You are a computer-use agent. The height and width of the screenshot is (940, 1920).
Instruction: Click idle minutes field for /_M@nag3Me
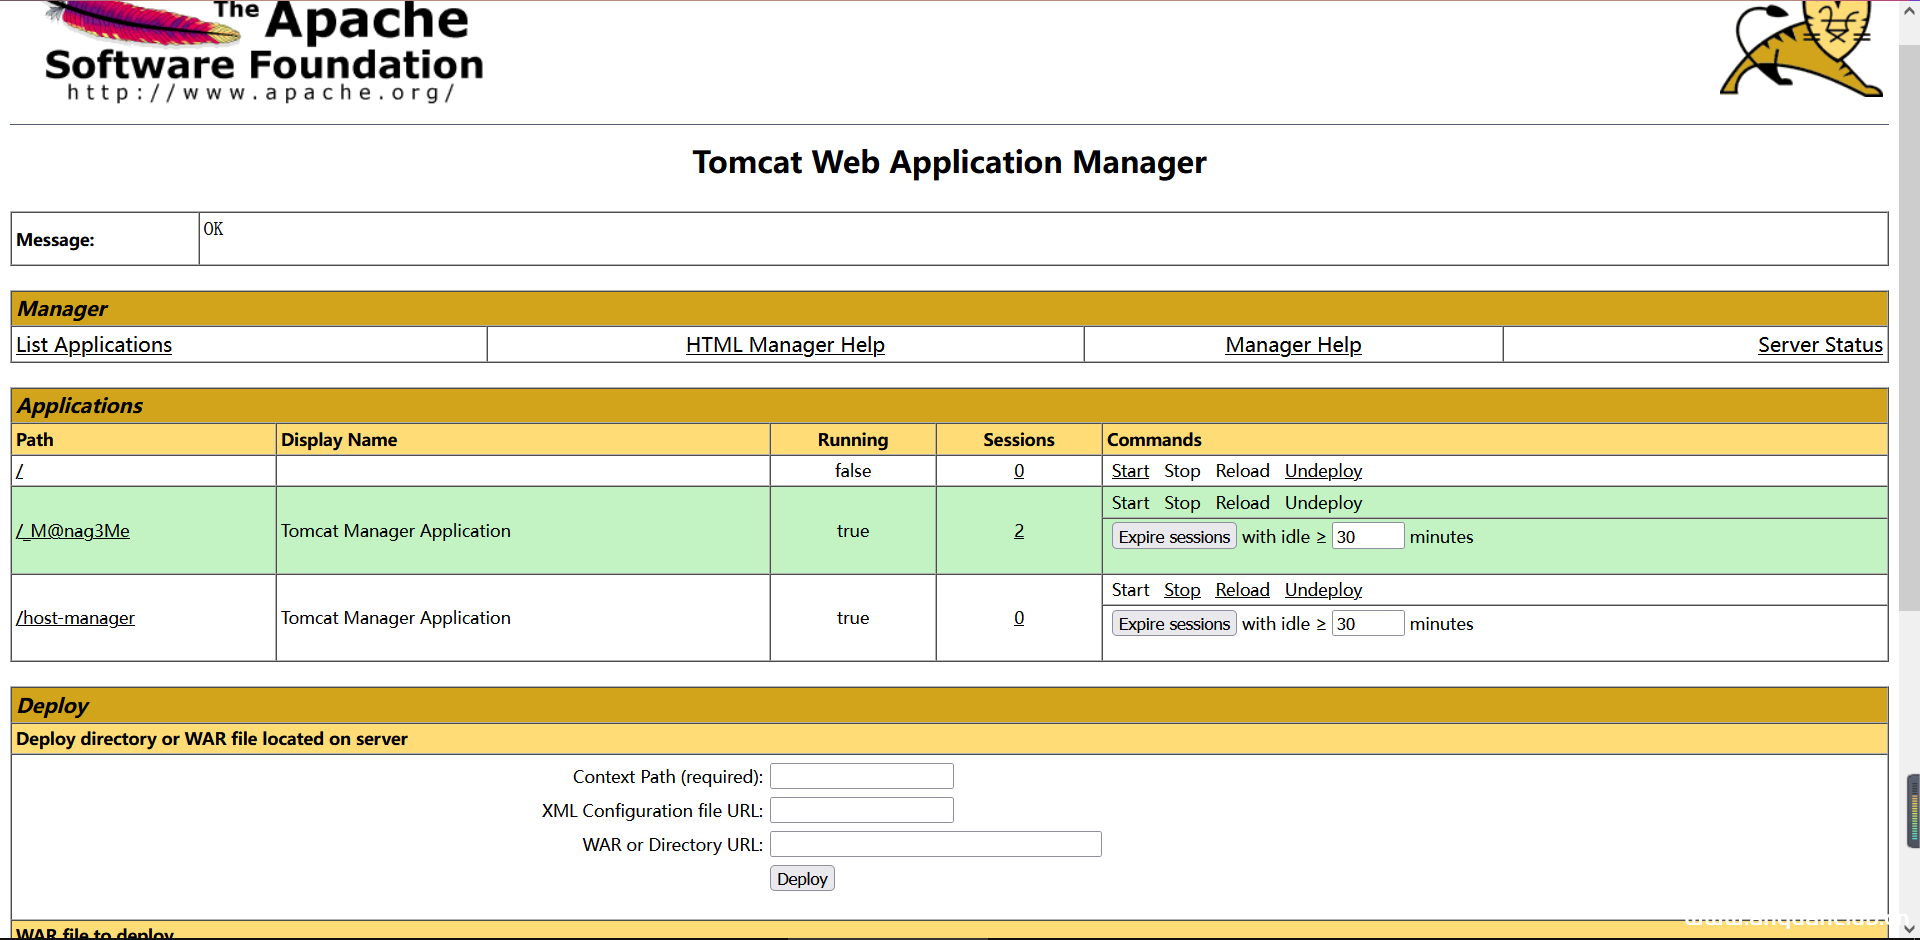point(1367,537)
